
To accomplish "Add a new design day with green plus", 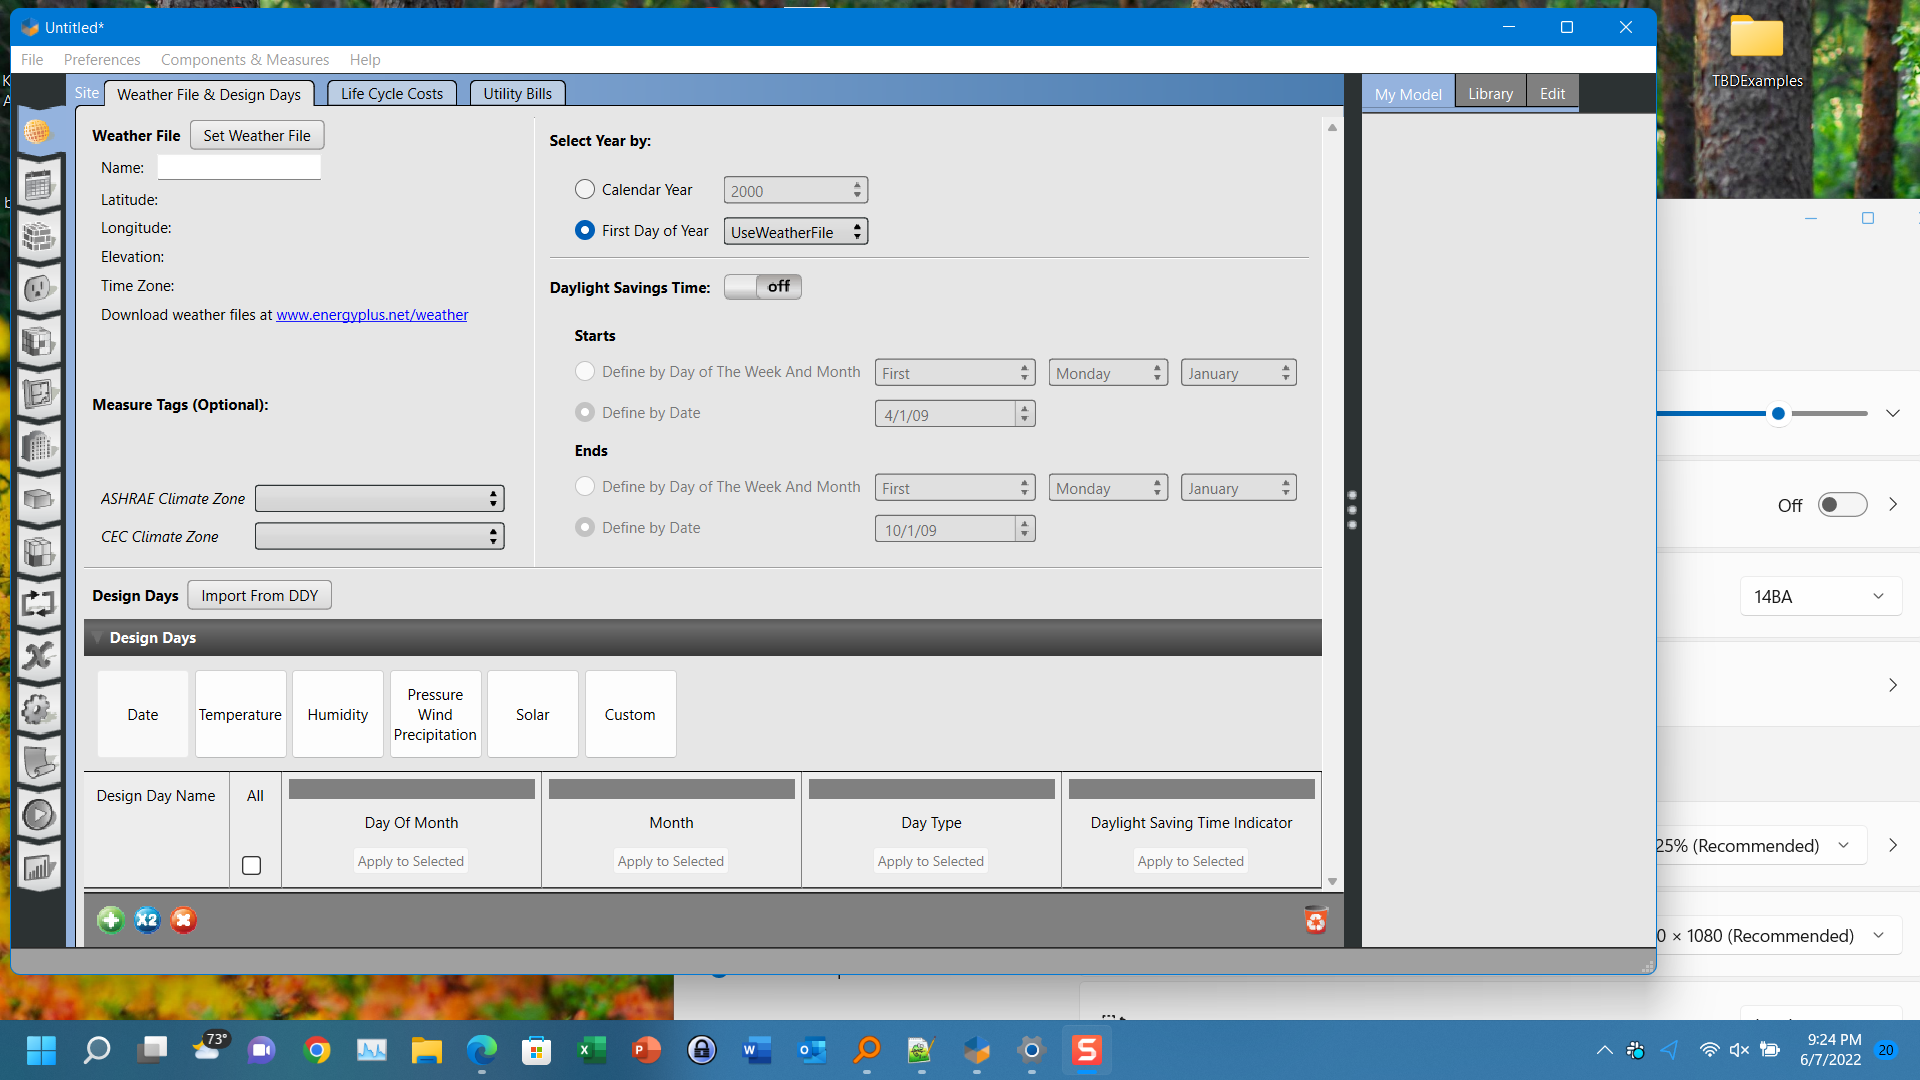I will pyautogui.click(x=110, y=919).
